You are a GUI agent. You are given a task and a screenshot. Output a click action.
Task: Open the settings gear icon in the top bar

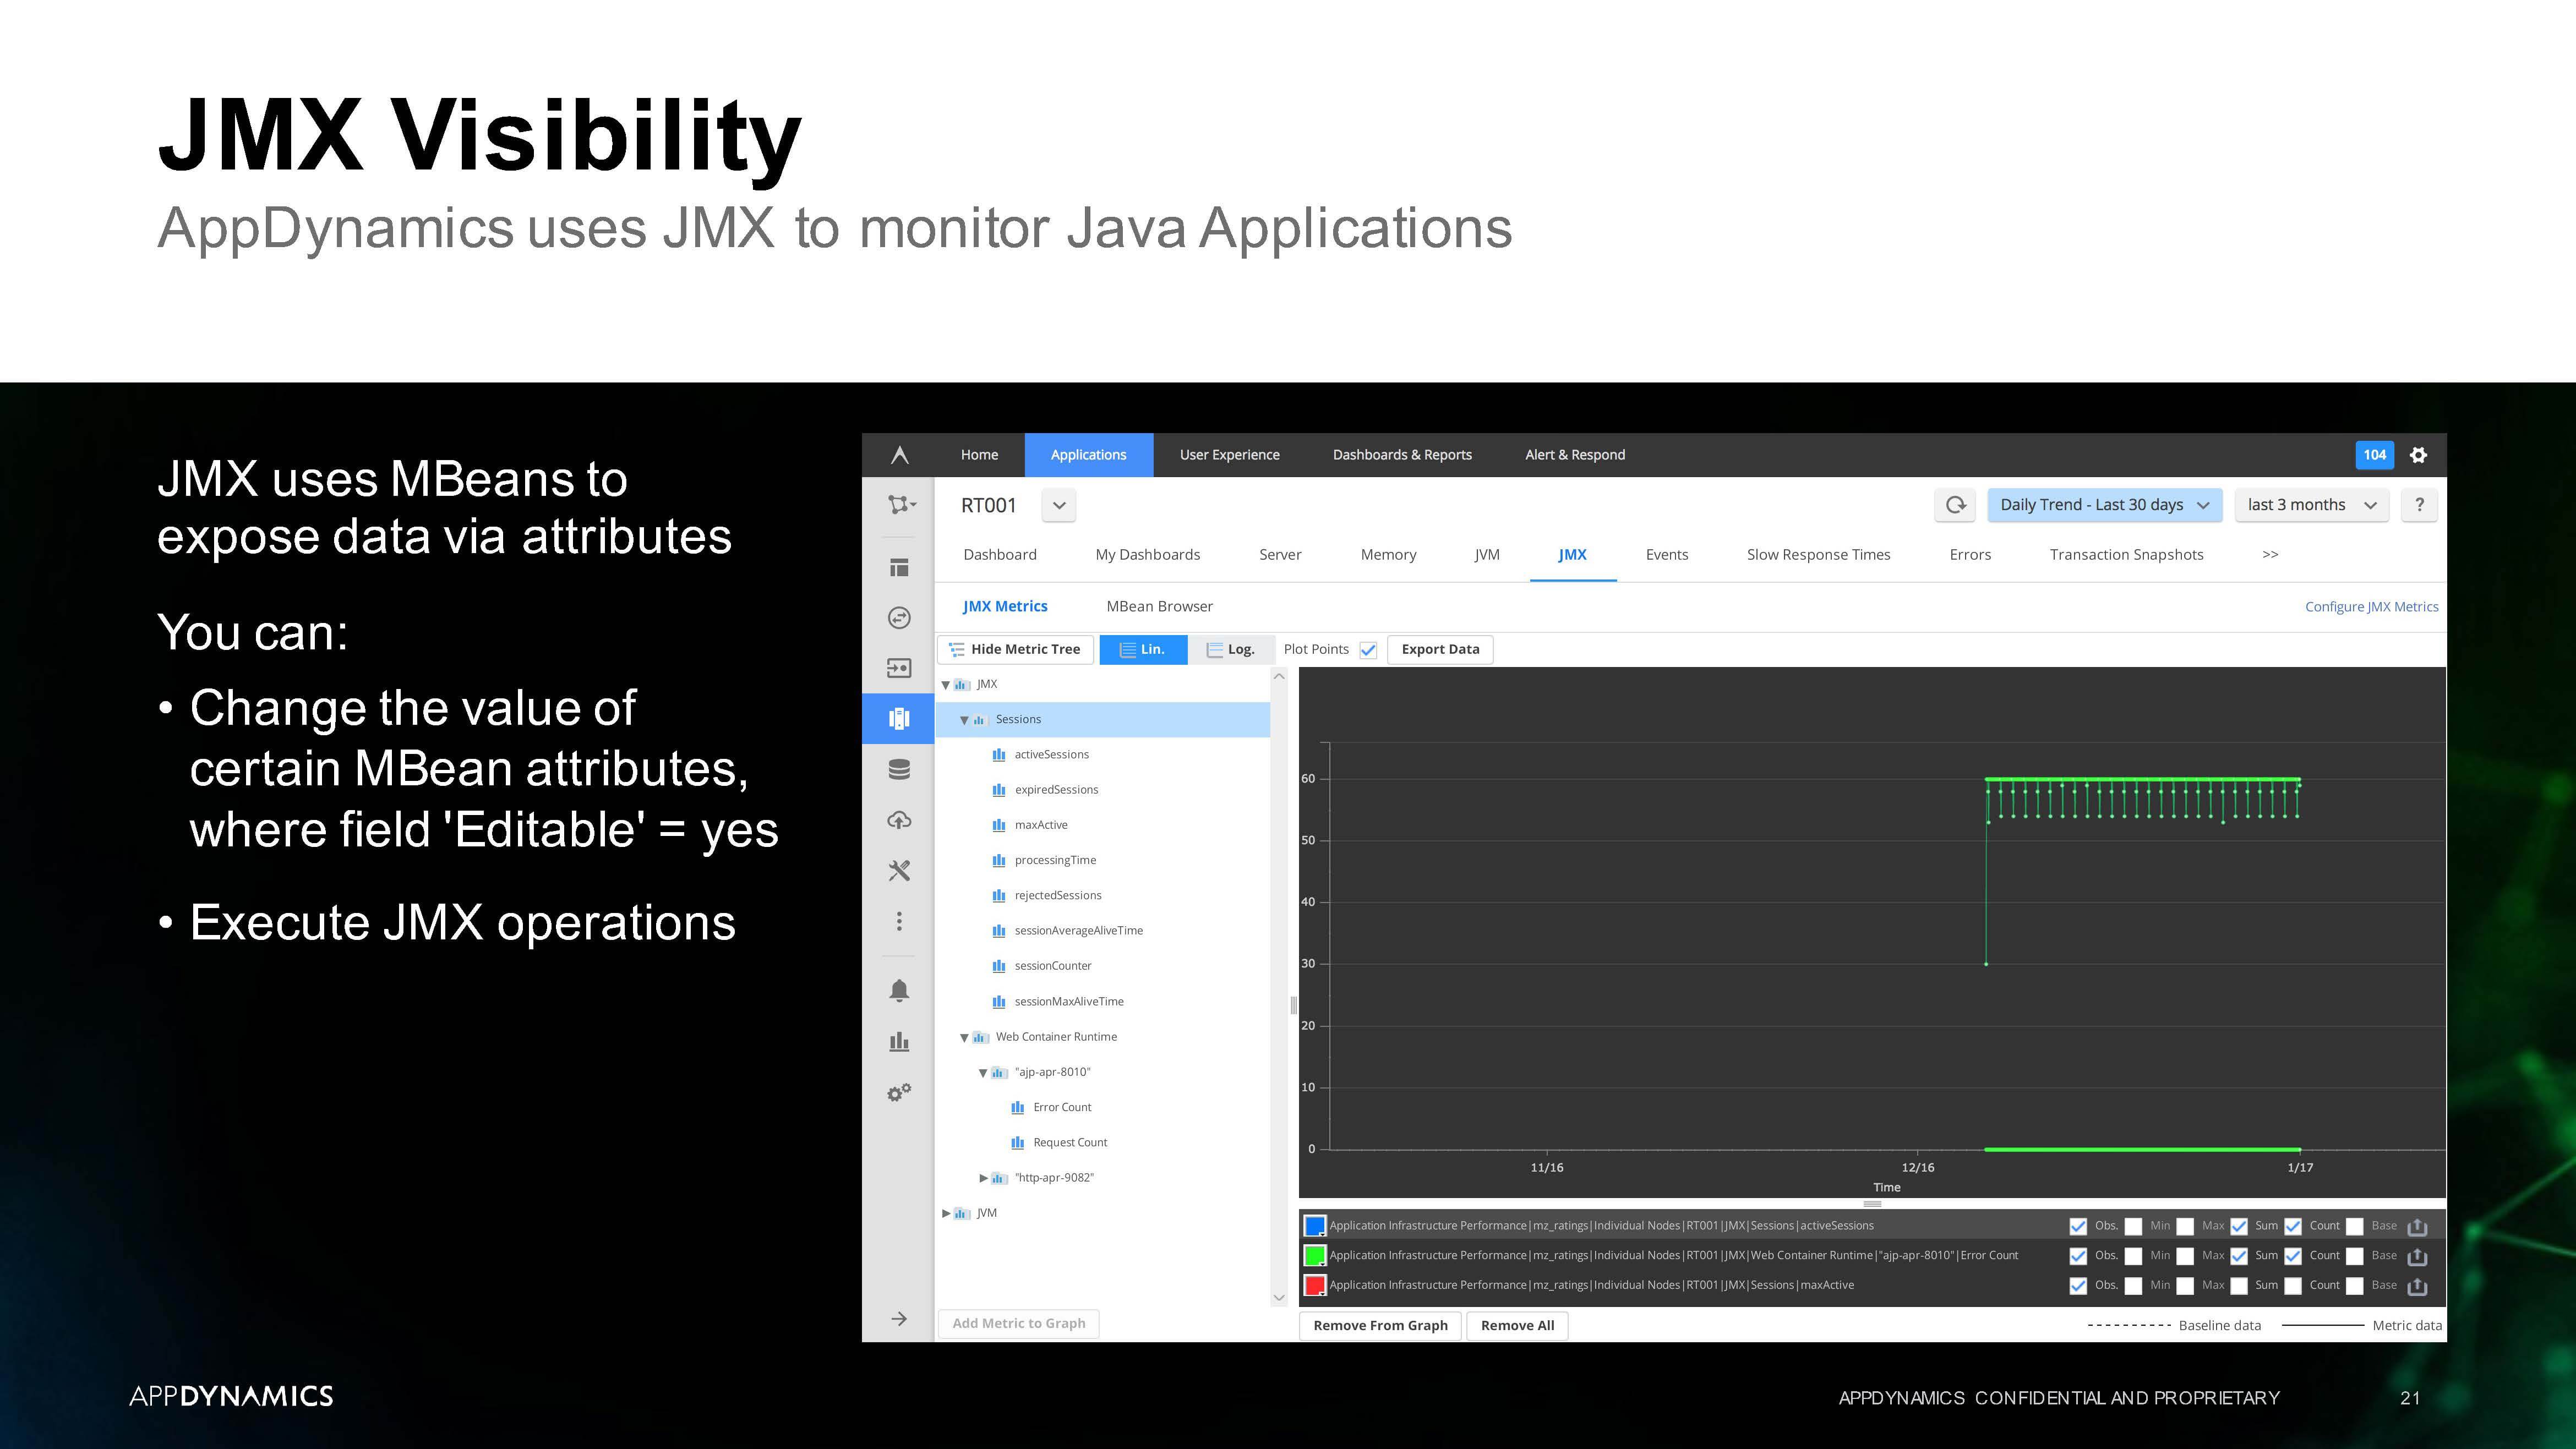[x=2418, y=455]
